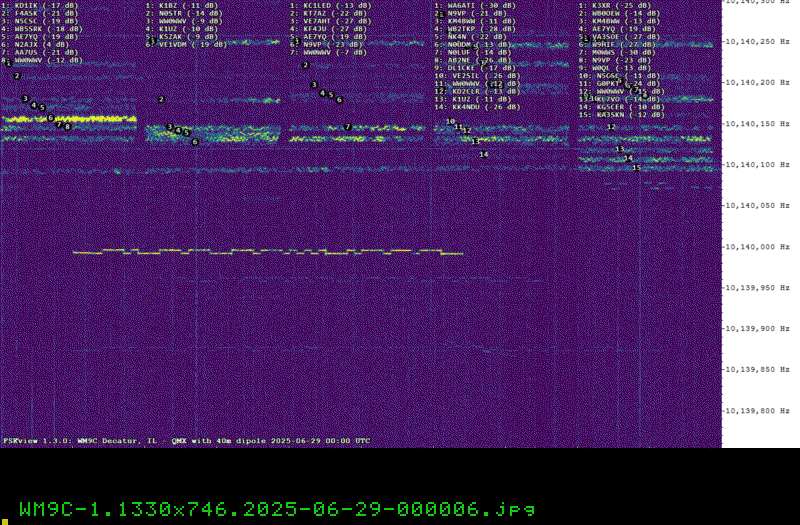The width and height of the screenshot is (800, 525).
Task: Click the 10,140,000 Hz frequency label
Action: (x=758, y=246)
